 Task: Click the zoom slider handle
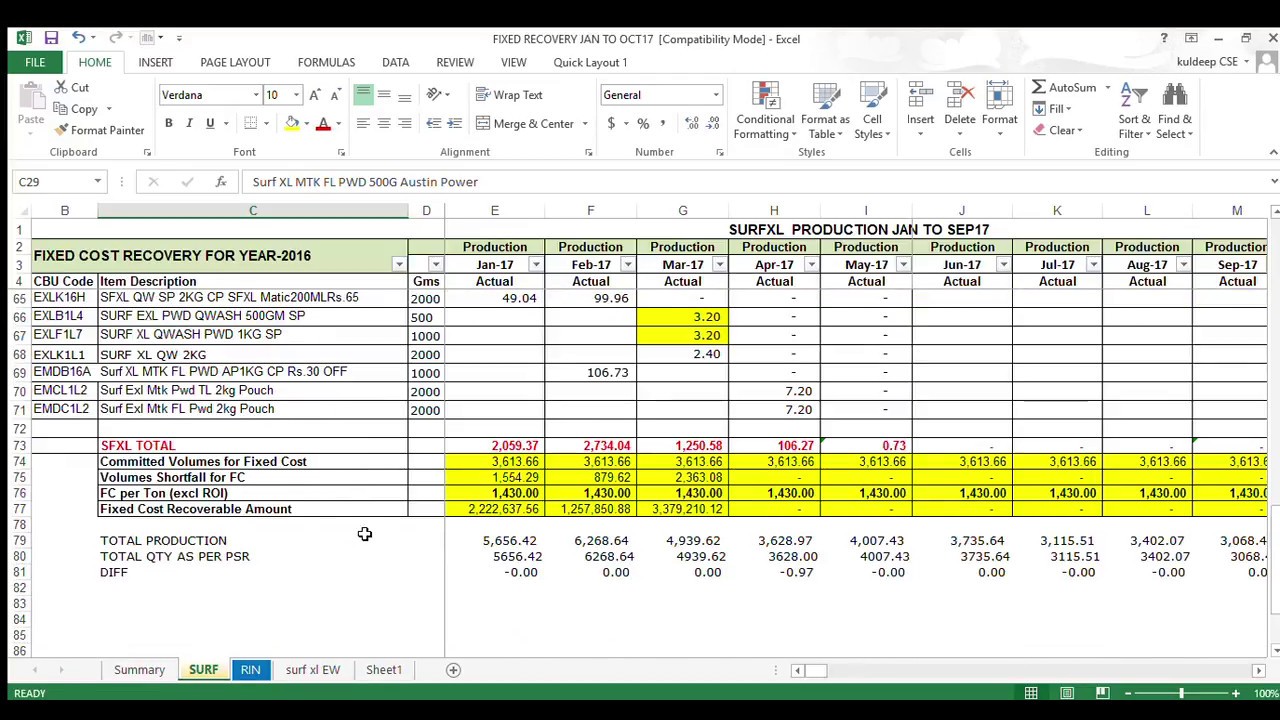coord(1181,693)
